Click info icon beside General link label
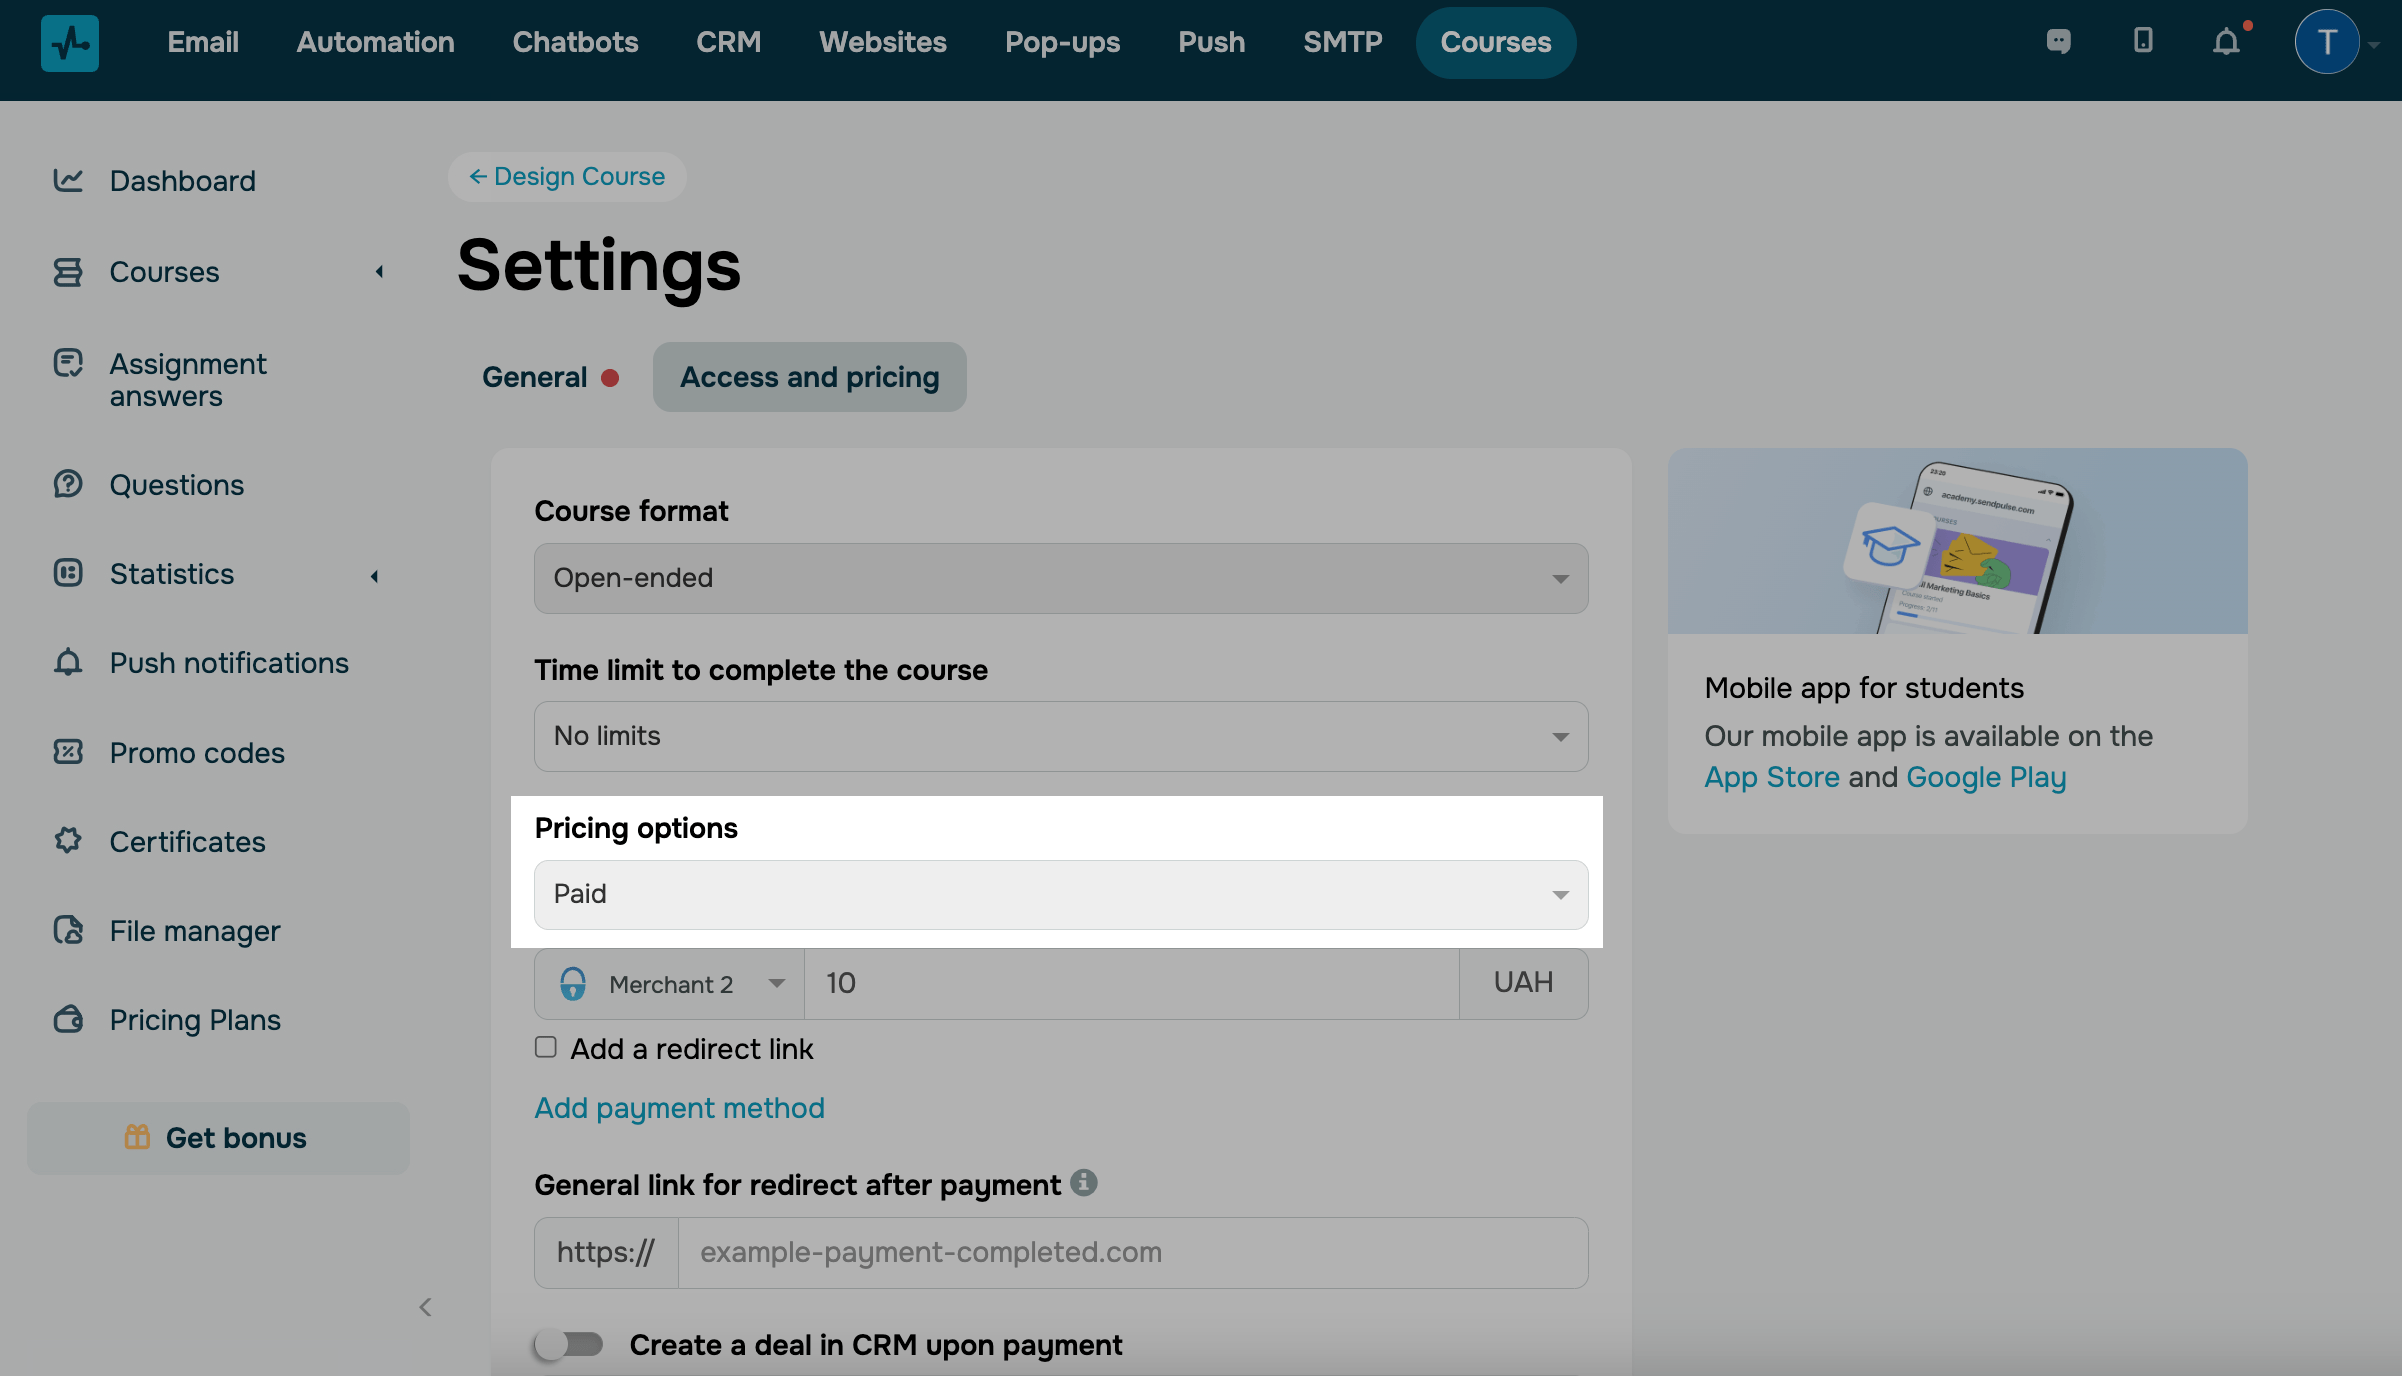Viewport: 2402px width, 1376px height. click(1084, 1183)
